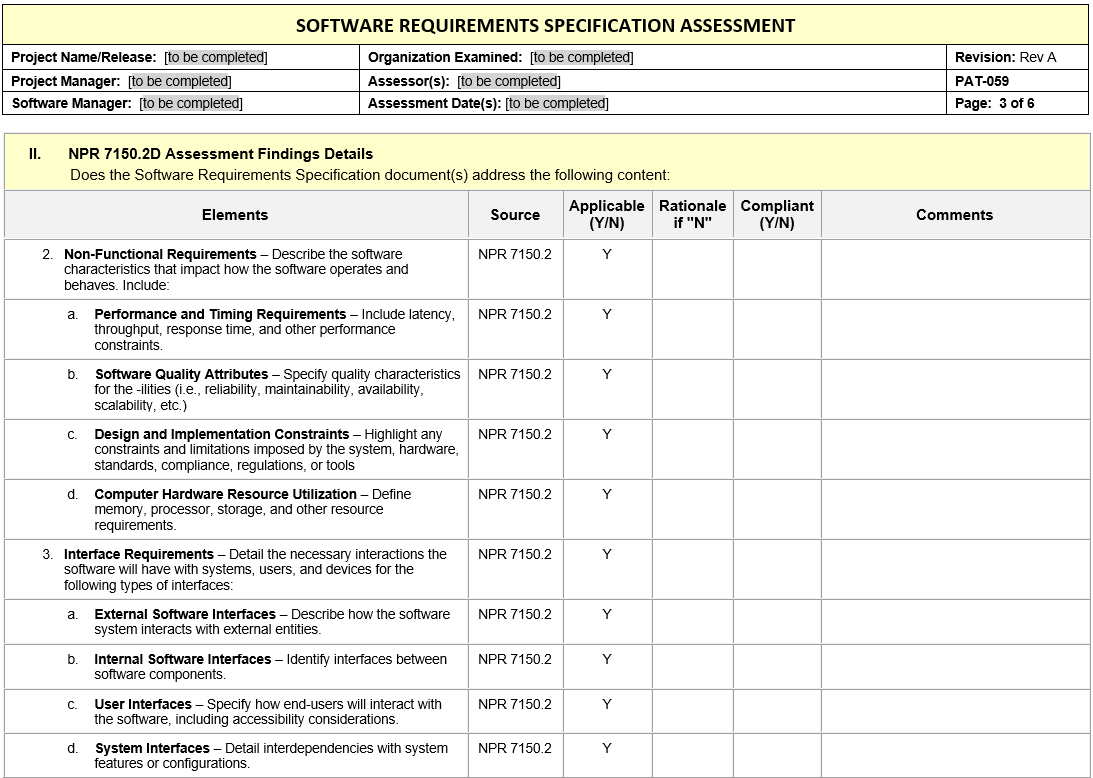Click the Project Name/Release placeholder field
The image size is (1093, 778).
[x=216, y=58]
